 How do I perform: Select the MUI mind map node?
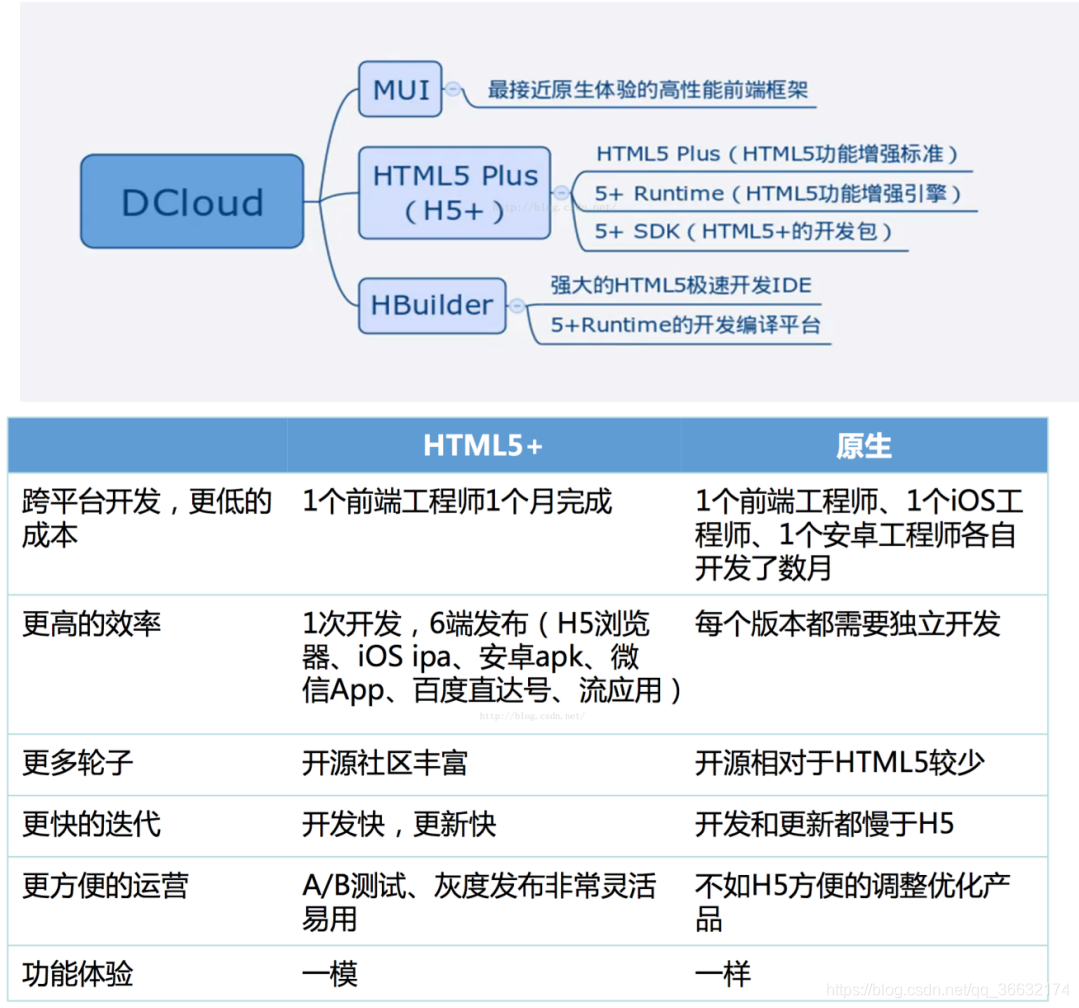(400, 89)
